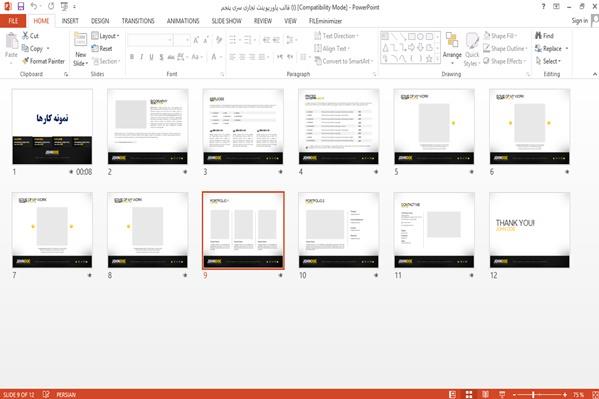Click the Find binoculars icon

[x=539, y=36]
